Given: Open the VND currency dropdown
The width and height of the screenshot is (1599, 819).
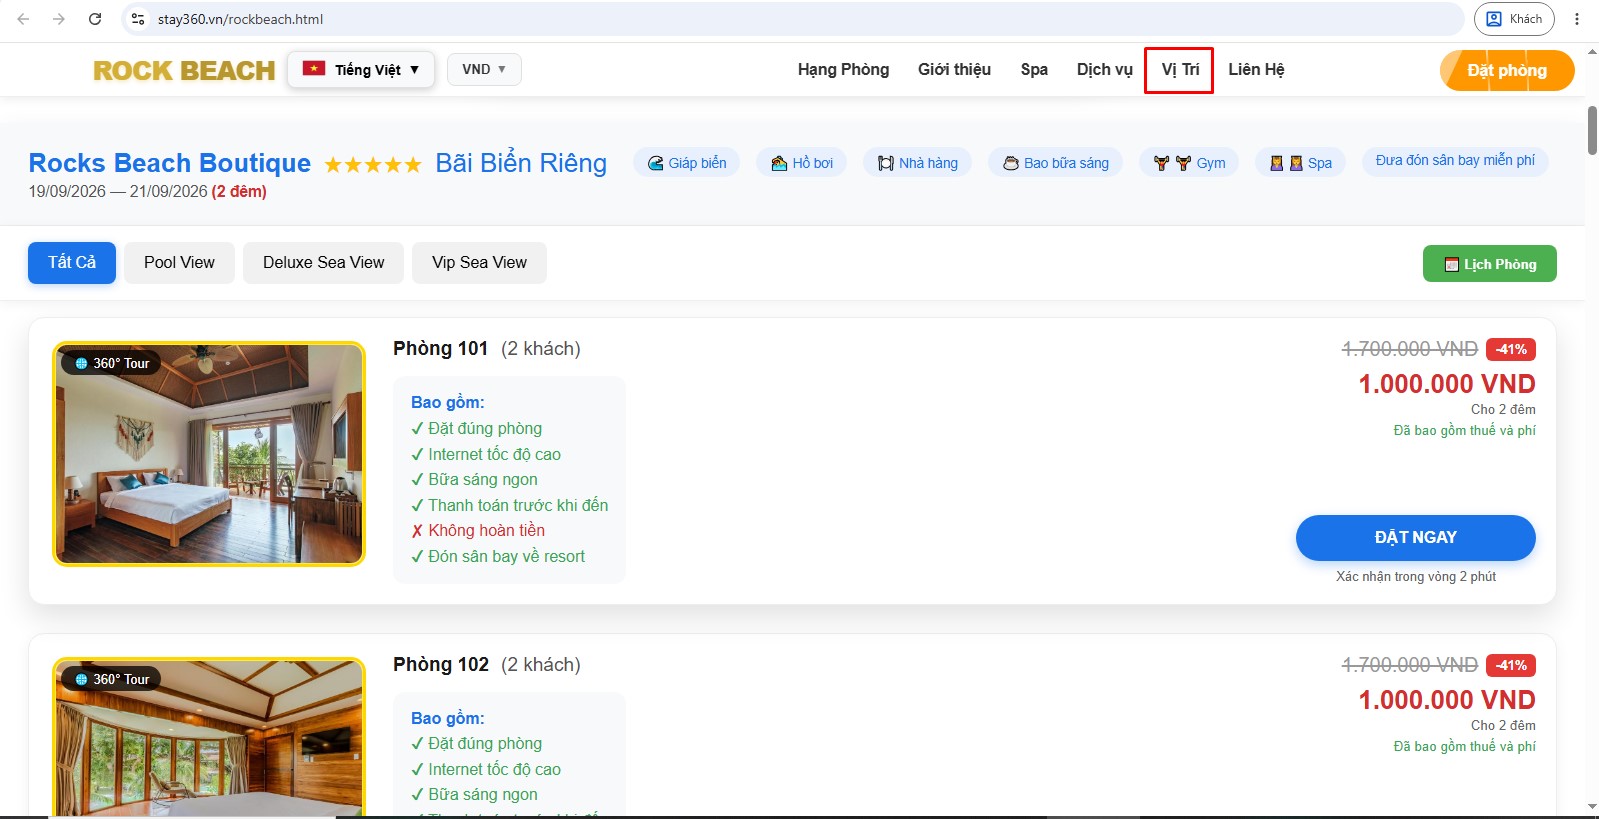Looking at the screenshot, I should [484, 69].
